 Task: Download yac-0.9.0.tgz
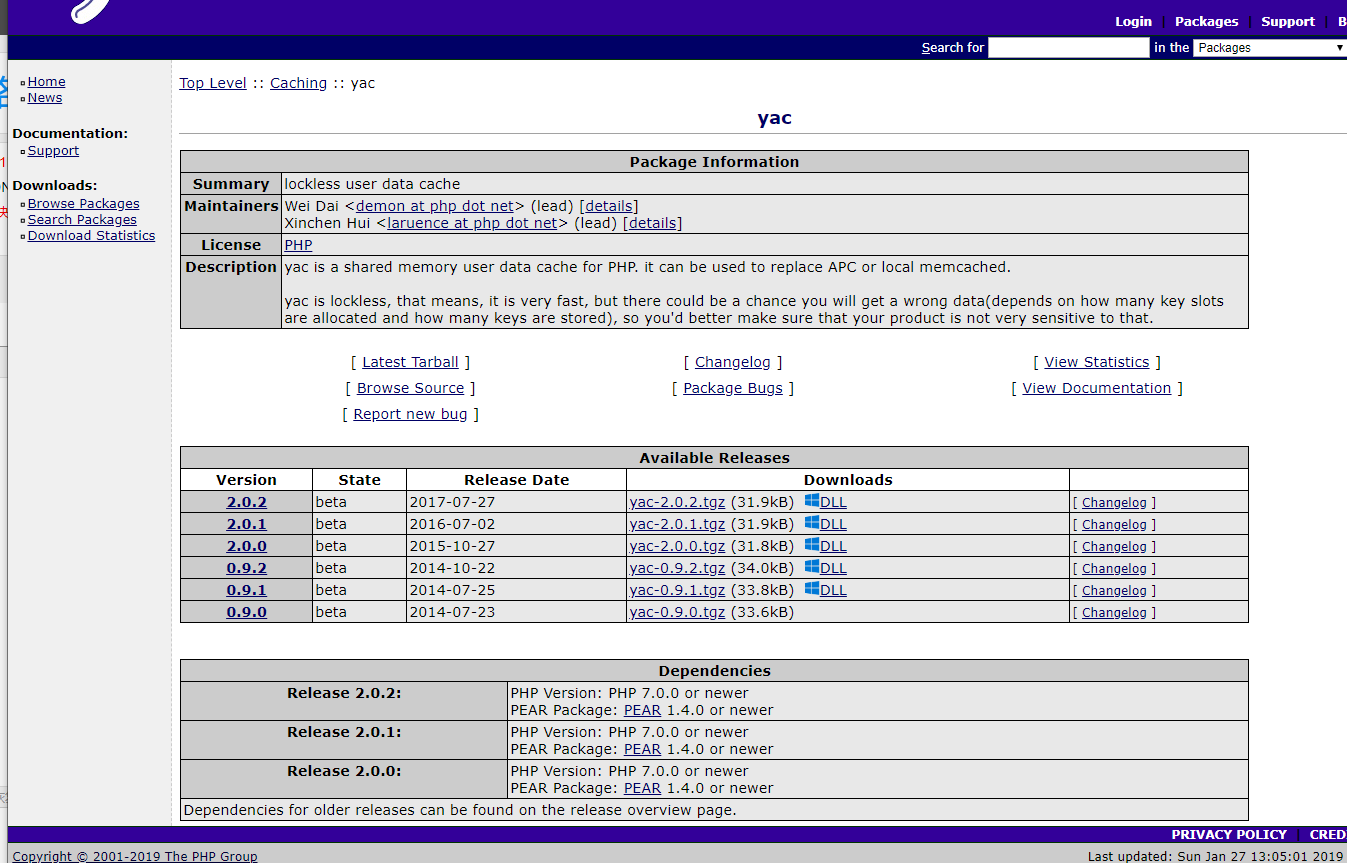677,612
